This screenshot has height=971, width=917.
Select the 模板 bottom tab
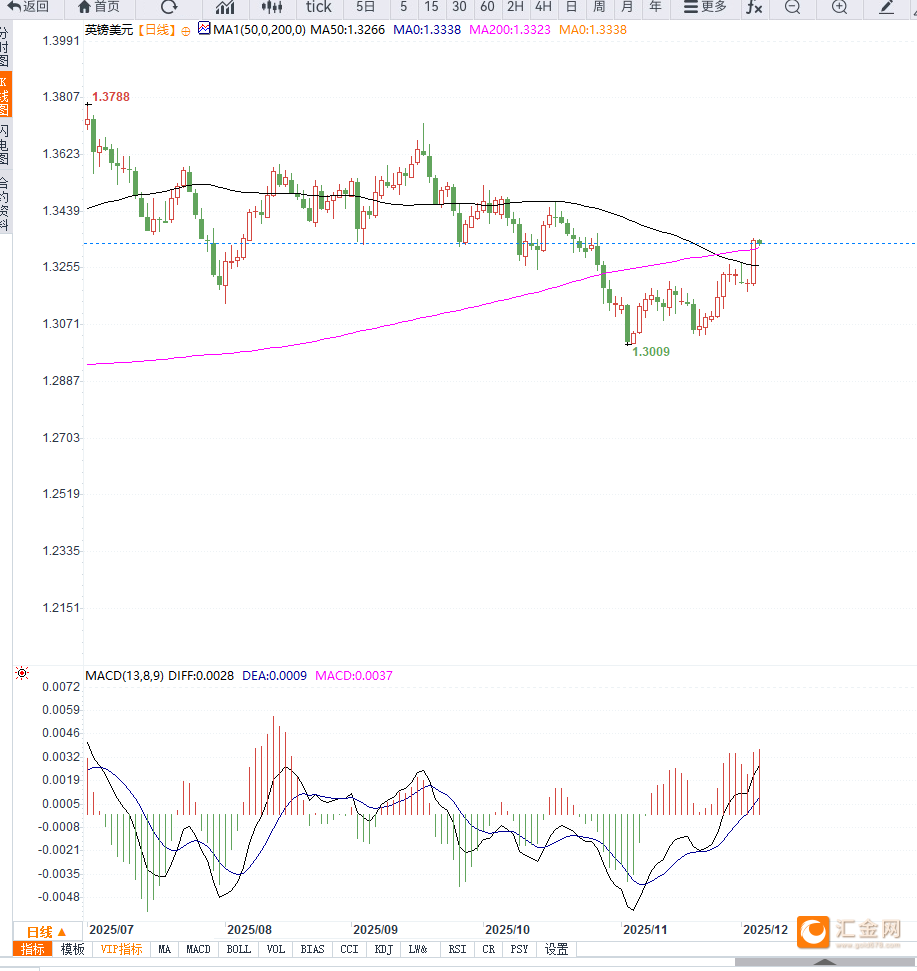[x=72, y=949]
